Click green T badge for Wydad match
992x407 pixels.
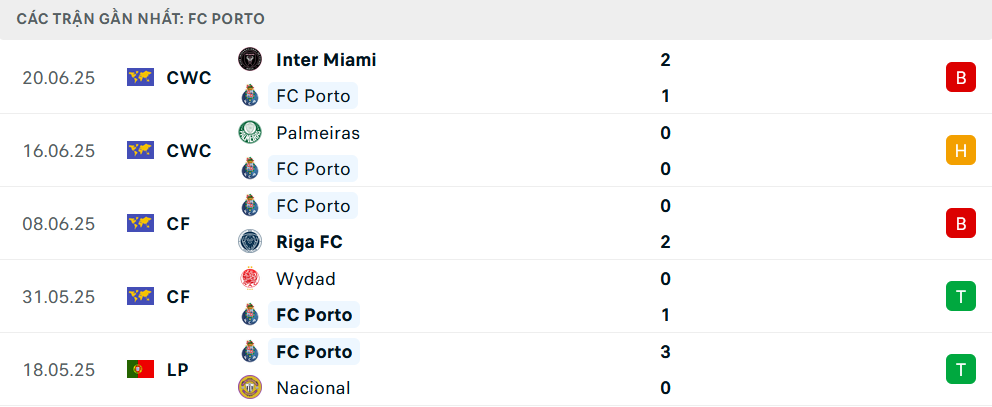[x=960, y=296]
